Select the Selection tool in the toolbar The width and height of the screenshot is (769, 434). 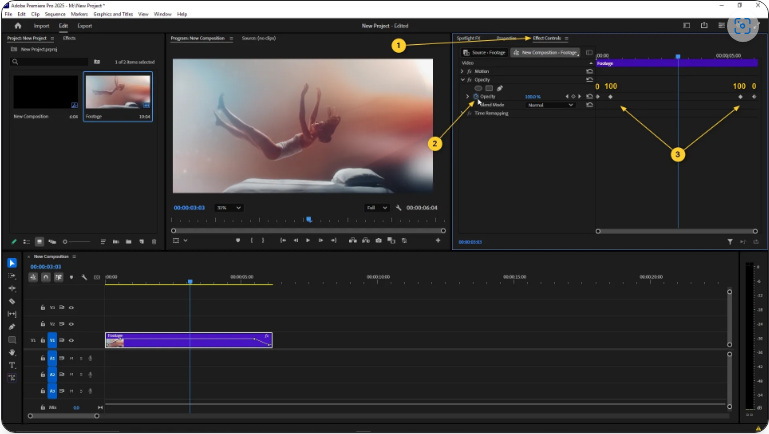(x=12, y=263)
